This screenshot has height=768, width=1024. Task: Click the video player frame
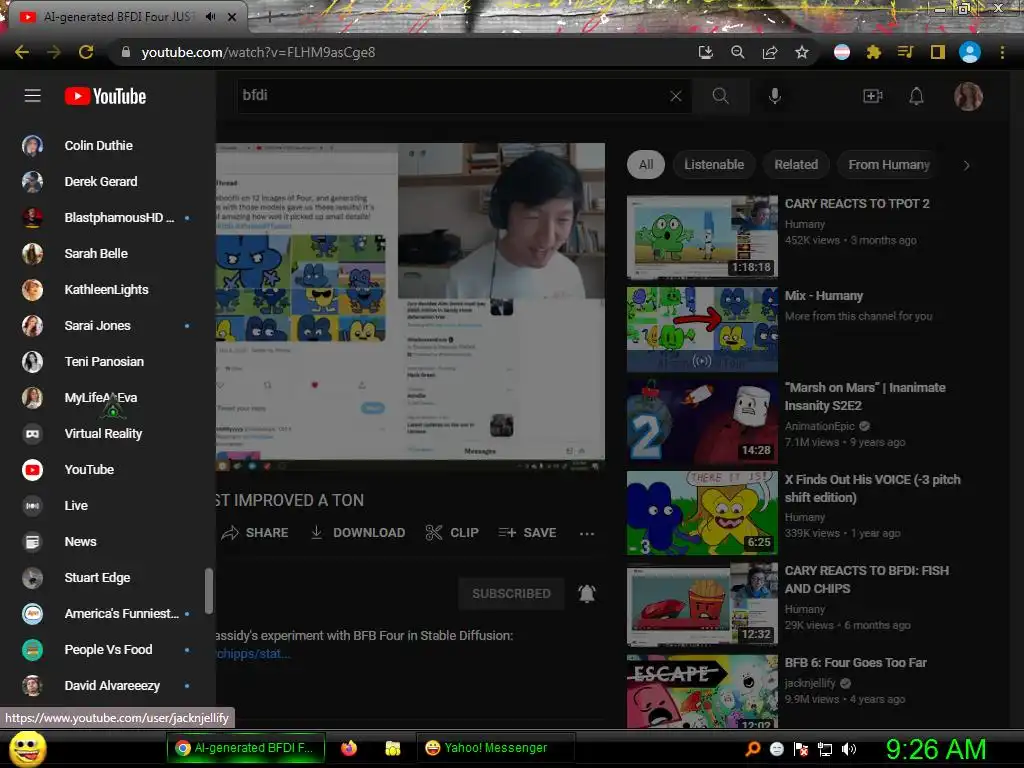click(x=410, y=306)
